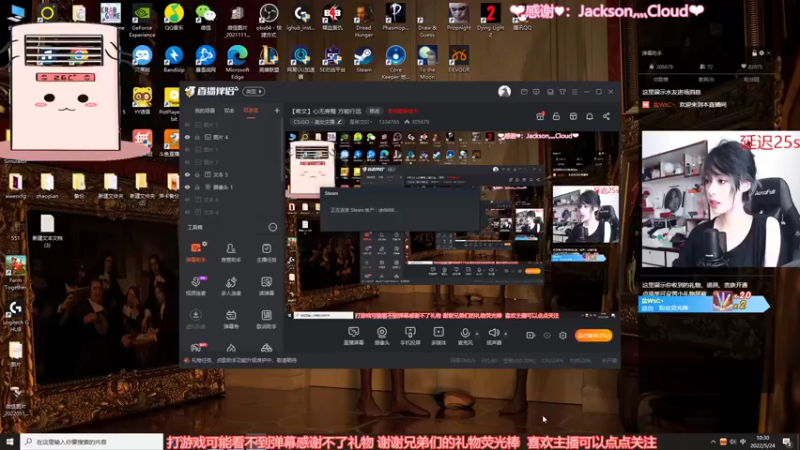Switch to the active orange-underlined scene tab
Screen dimensions: 800x450
click(251, 111)
